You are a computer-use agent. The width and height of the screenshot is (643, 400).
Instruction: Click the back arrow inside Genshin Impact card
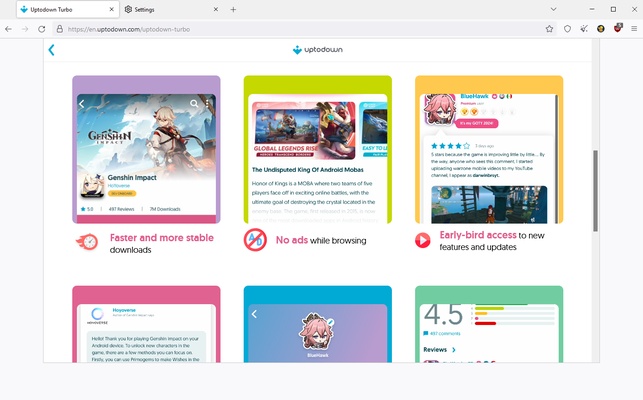[x=82, y=104]
